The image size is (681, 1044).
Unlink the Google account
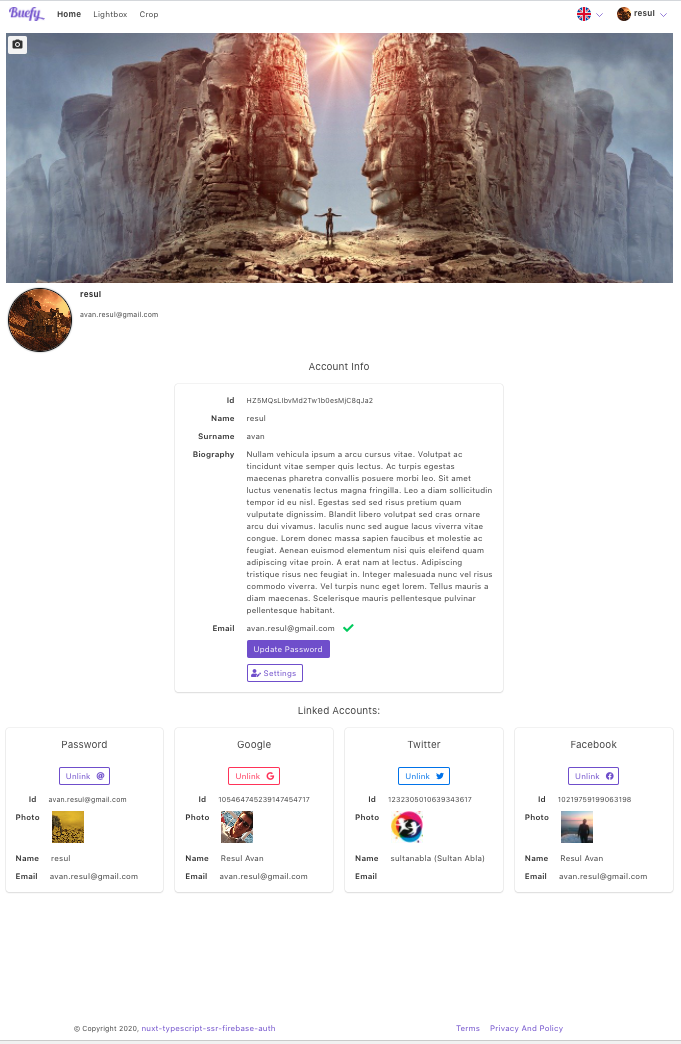254,776
